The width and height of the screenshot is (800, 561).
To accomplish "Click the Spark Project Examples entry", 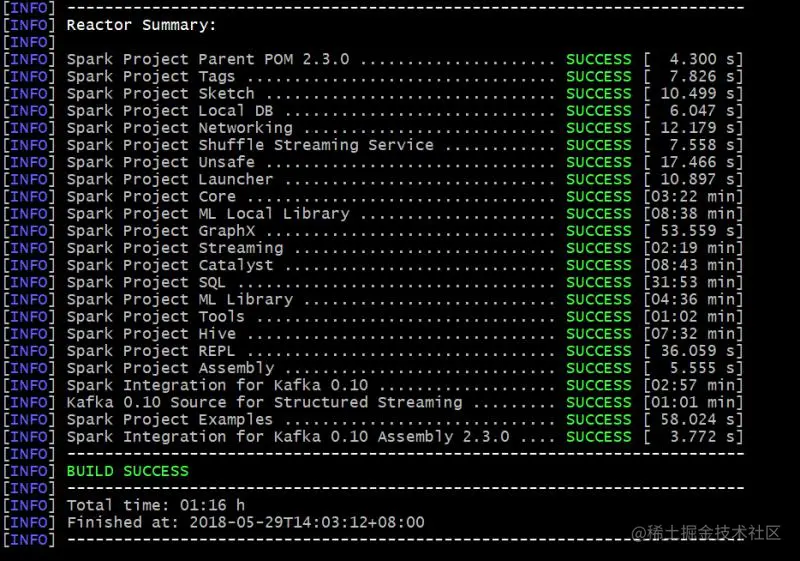I will click(x=170, y=420).
